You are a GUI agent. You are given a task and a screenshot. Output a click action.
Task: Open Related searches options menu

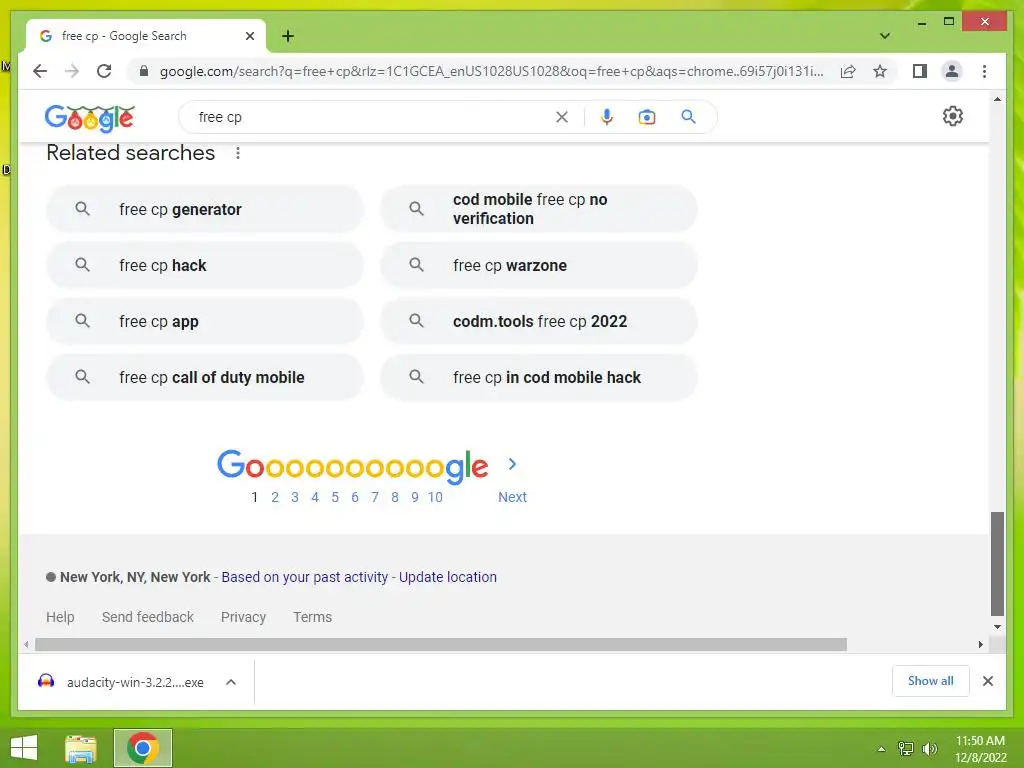(238, 153)
